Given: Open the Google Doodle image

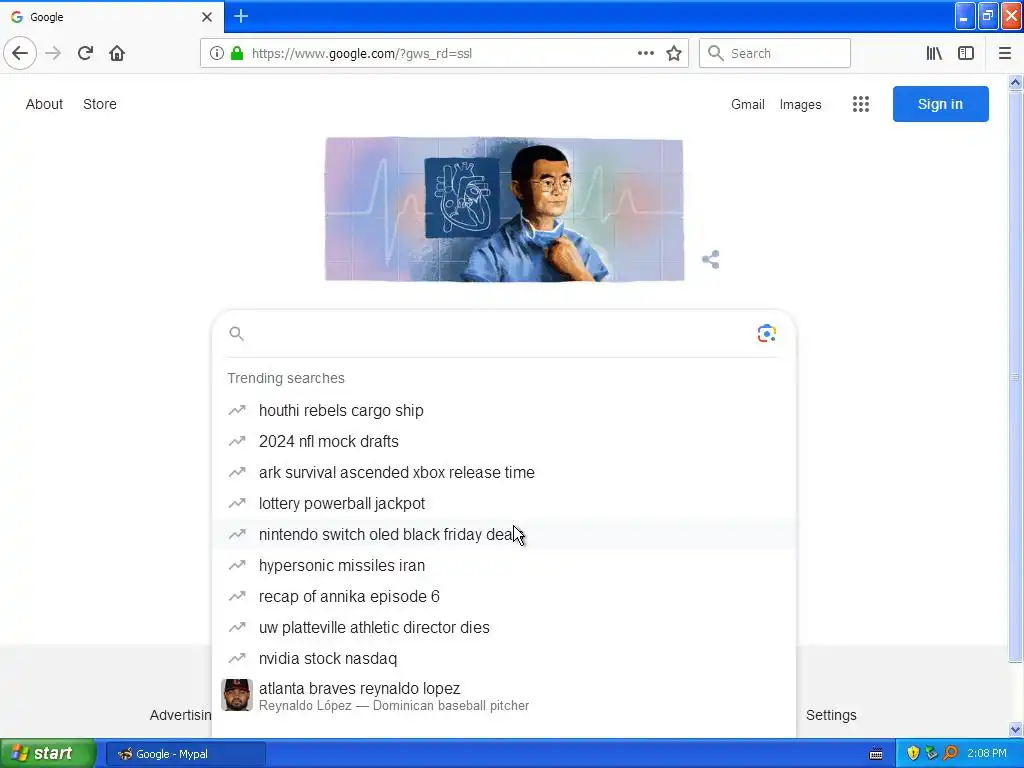Looking at the screenshot, I should point(504,210).
